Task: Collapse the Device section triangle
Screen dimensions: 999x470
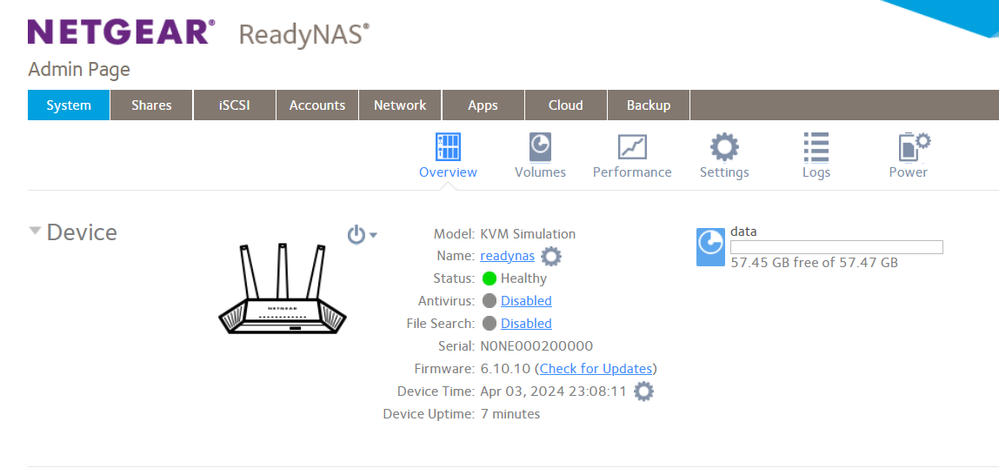Action: tap(34, 231)
